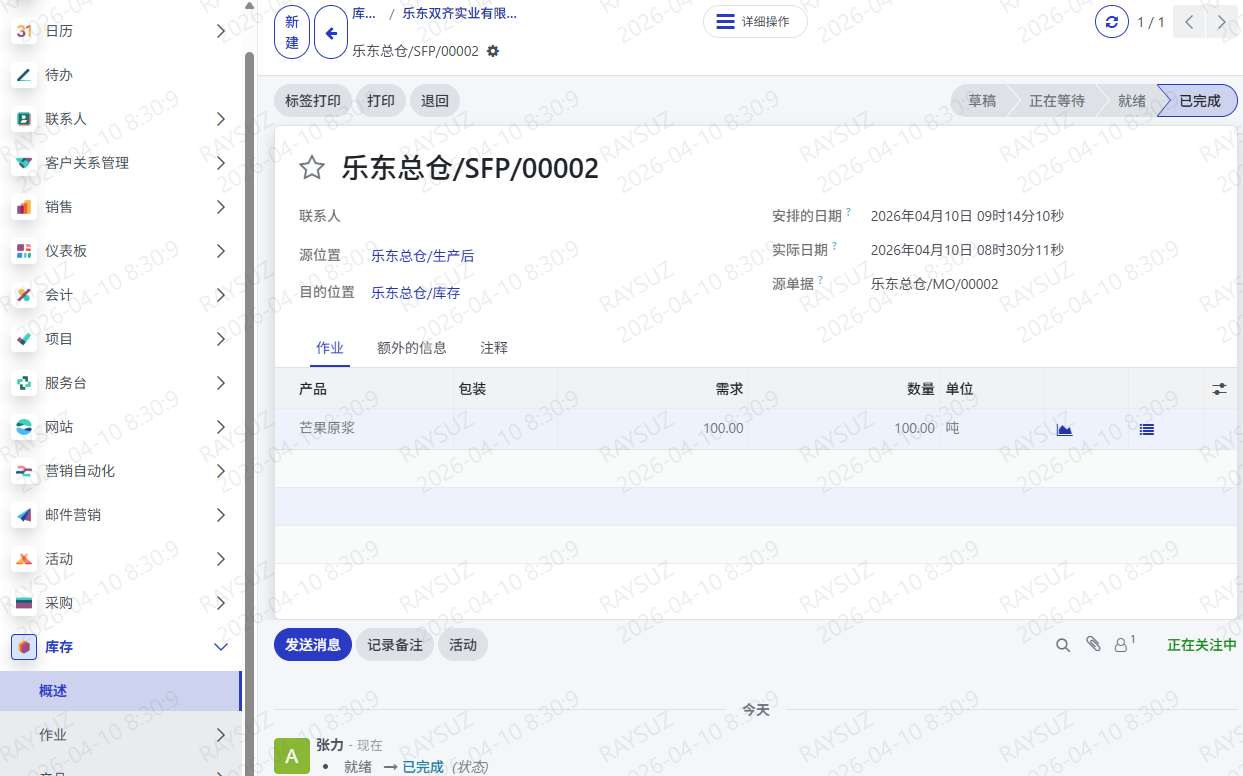1243x776 pixels.
Task: Click the 发送消息 button
Action: coord(313,645)
